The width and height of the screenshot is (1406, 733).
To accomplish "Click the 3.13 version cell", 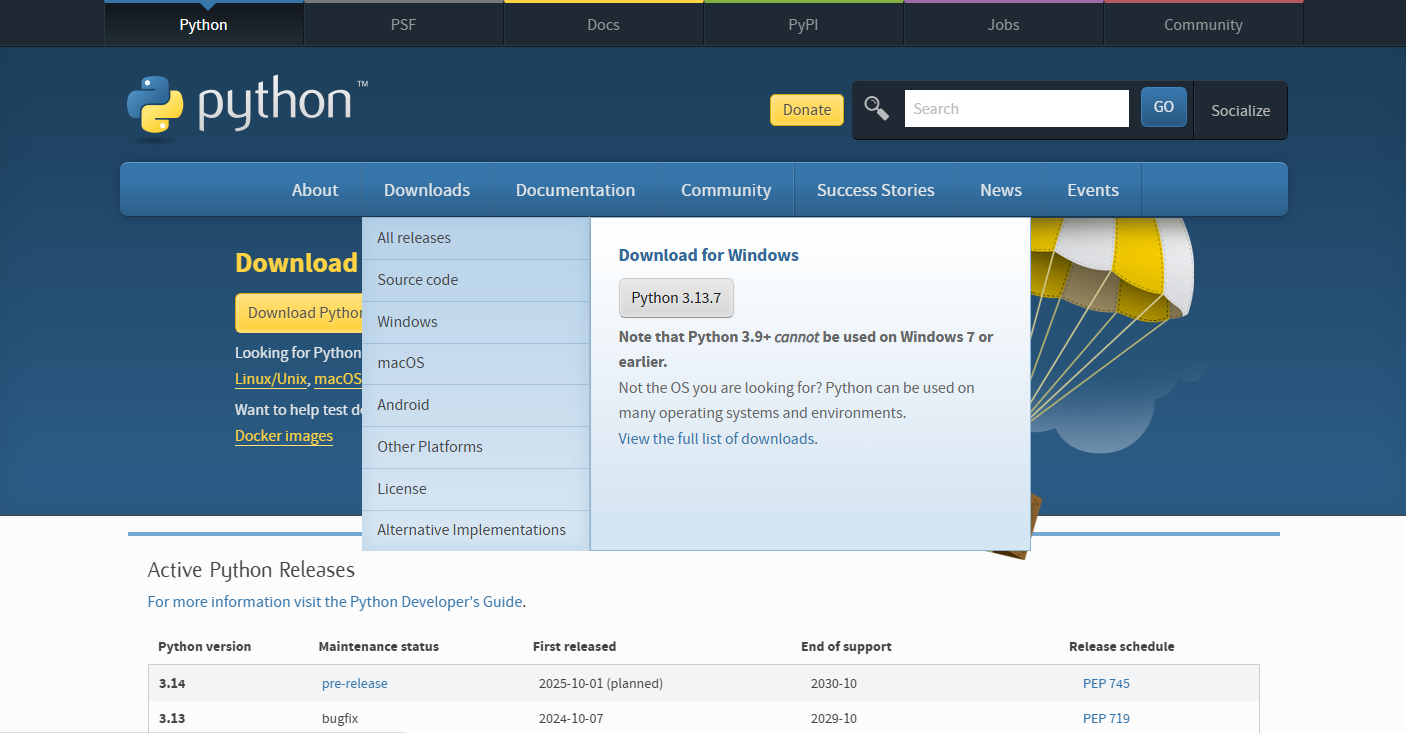I will (172, 718).
